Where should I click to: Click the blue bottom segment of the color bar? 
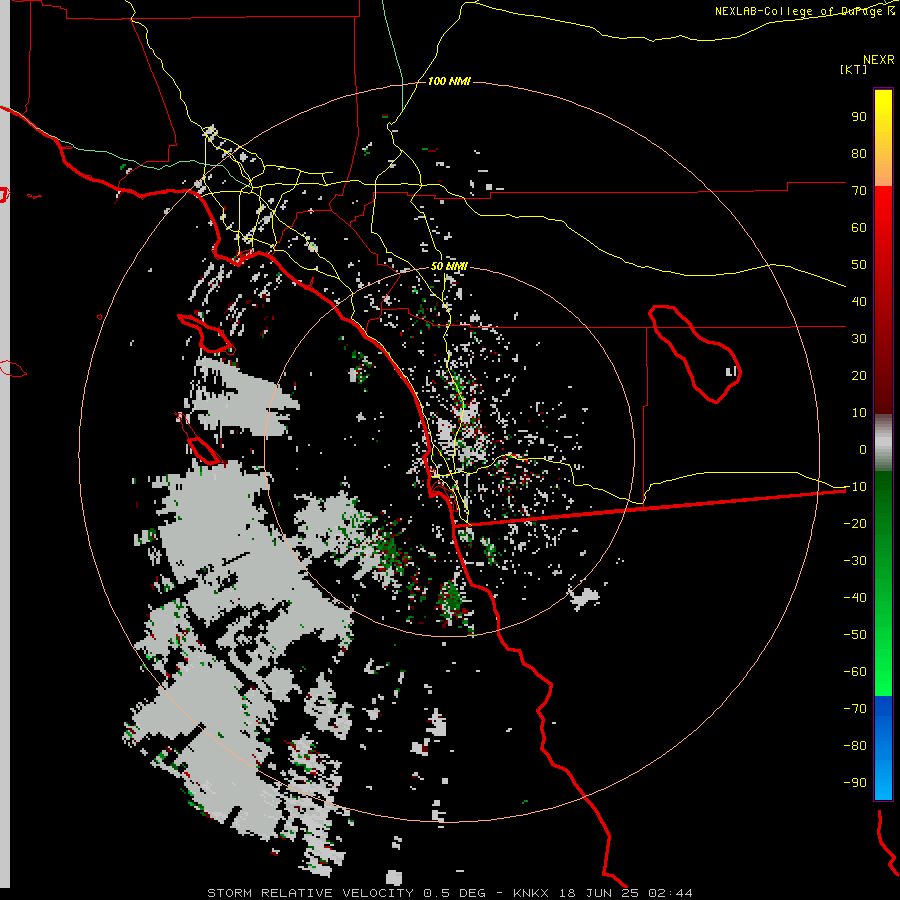point(883,747)
